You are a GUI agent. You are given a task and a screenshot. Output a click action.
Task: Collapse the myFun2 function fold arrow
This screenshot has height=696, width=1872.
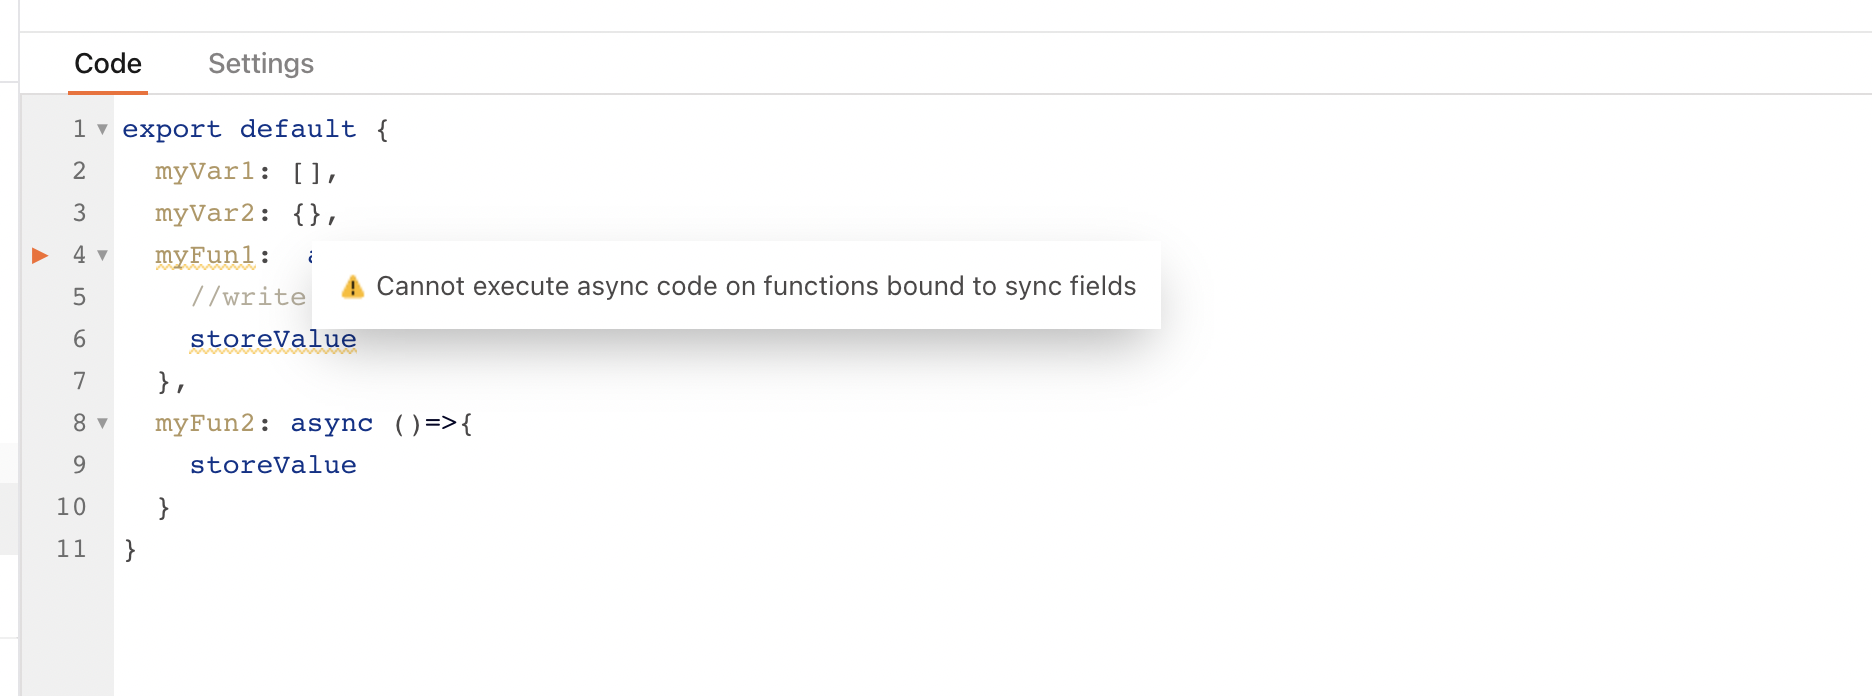pyautogui.click(x=102, y=423)
